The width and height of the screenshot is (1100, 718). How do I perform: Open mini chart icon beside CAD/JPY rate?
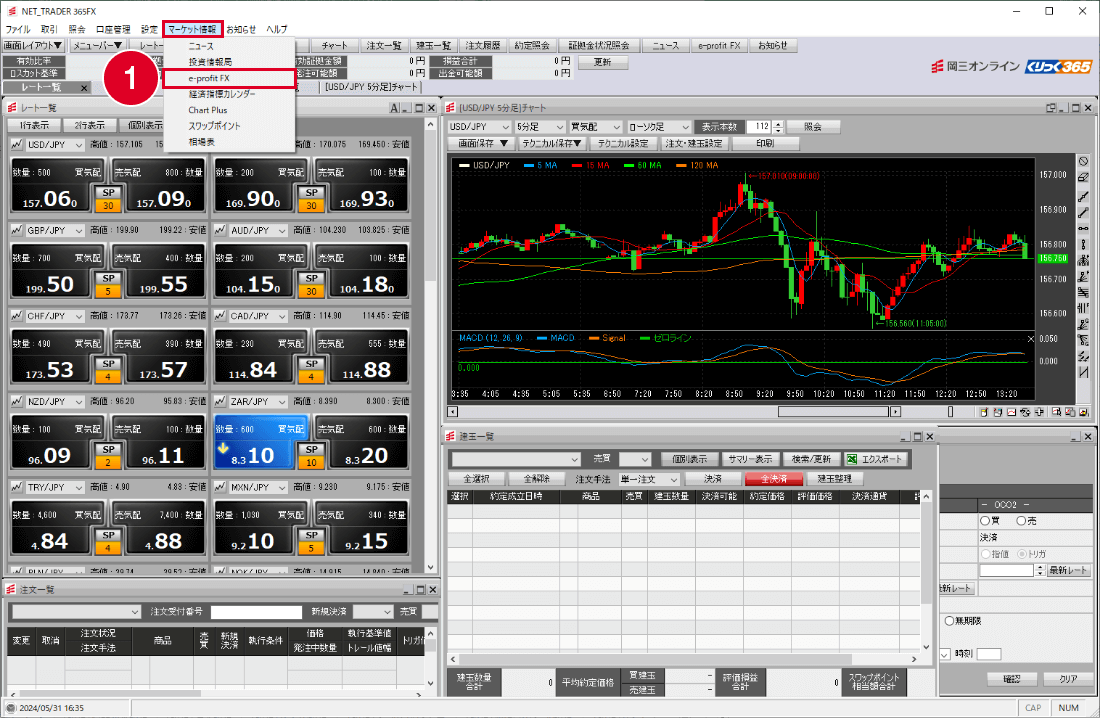pos(220,316)
